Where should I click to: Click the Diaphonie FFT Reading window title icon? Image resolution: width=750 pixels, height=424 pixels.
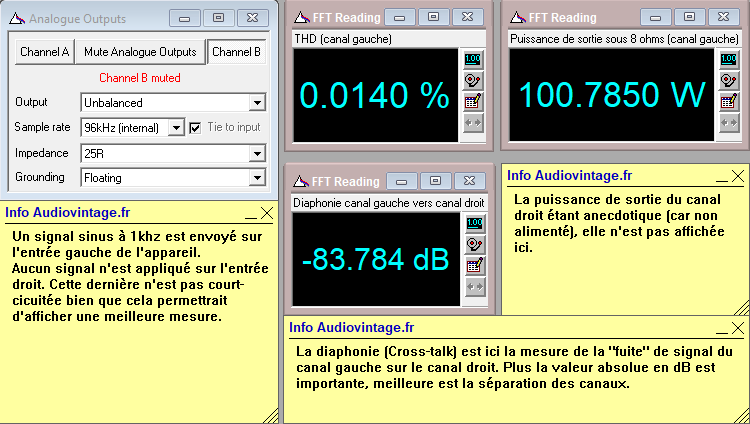[301, 181]
